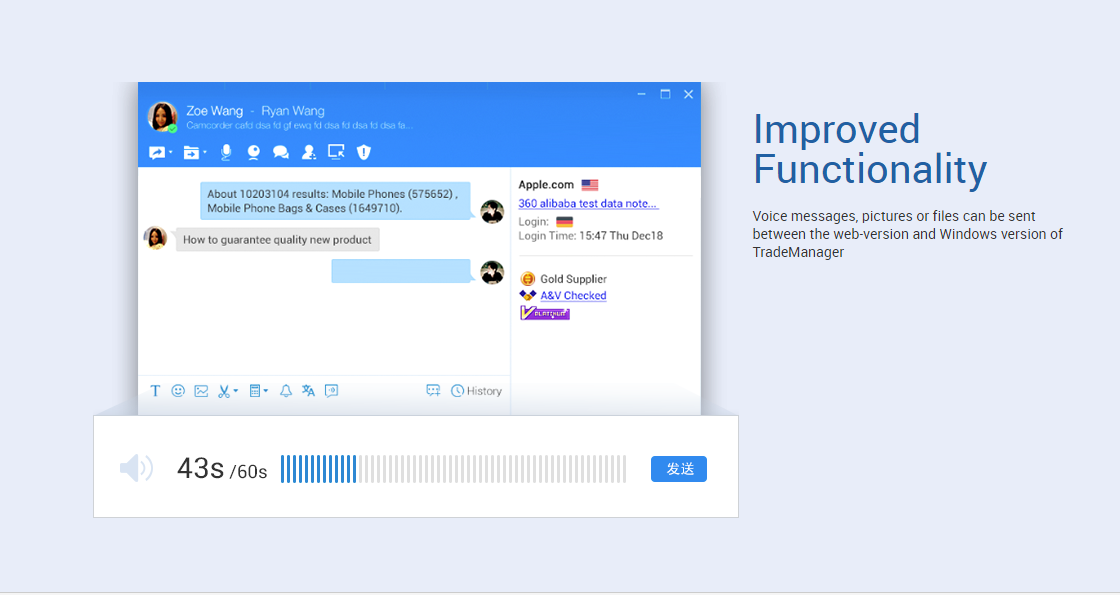Open the group chat bubbles icon
The image size is (1120, 595).
281,152
